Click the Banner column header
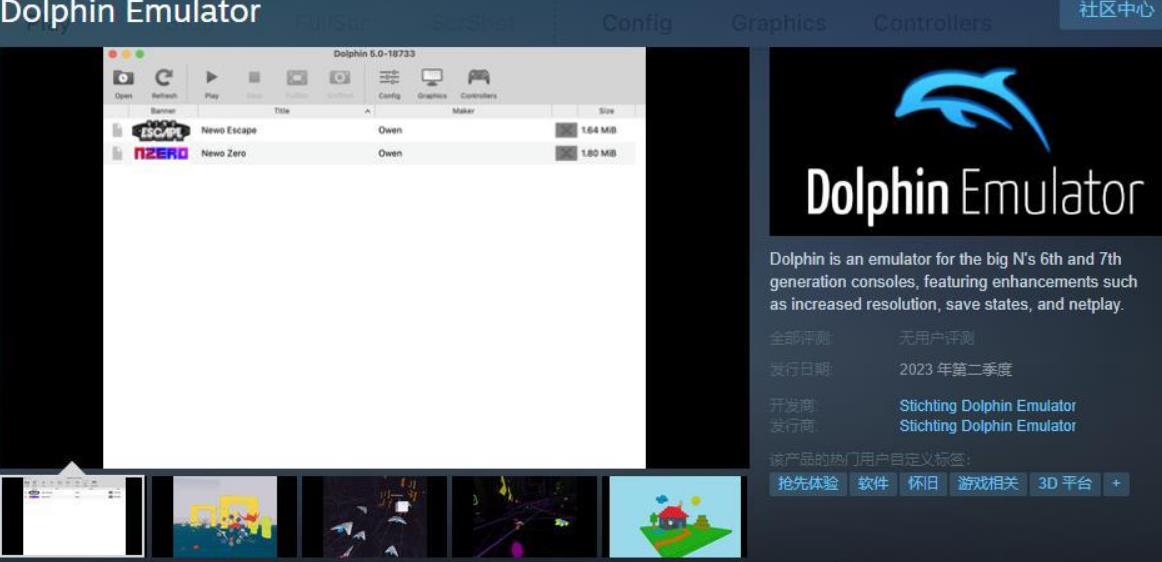Viewport: 1162px width, 562px height. [x=163, y=111]
